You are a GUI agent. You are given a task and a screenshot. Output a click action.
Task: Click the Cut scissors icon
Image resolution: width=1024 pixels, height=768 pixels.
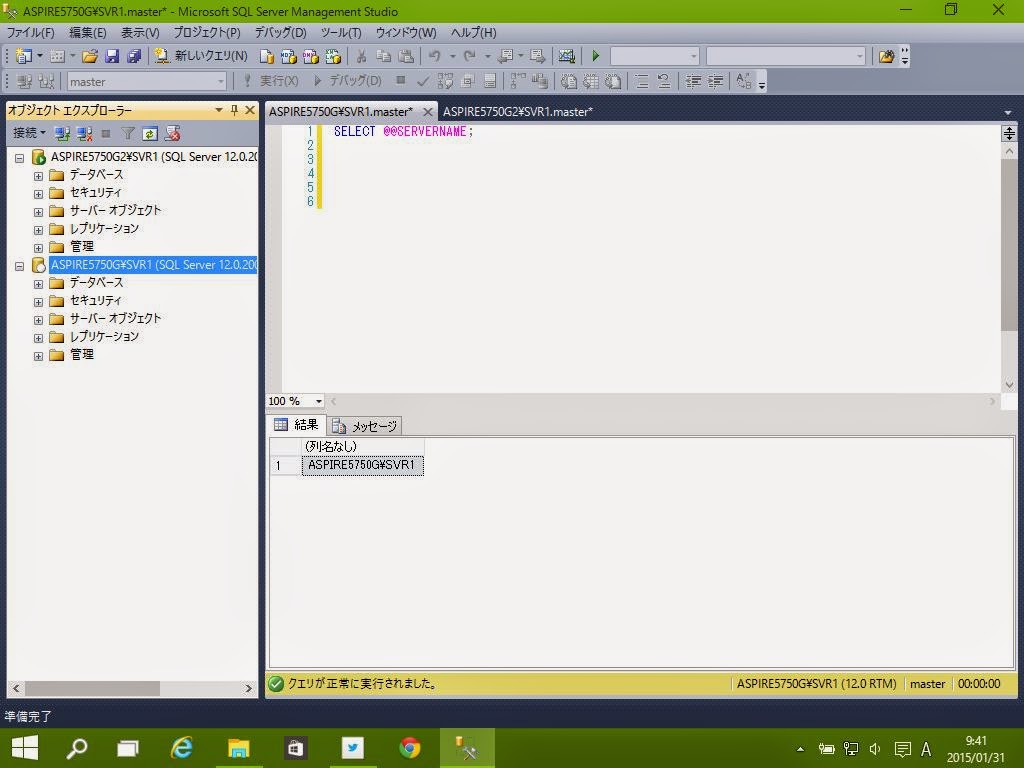coord(361,57)
